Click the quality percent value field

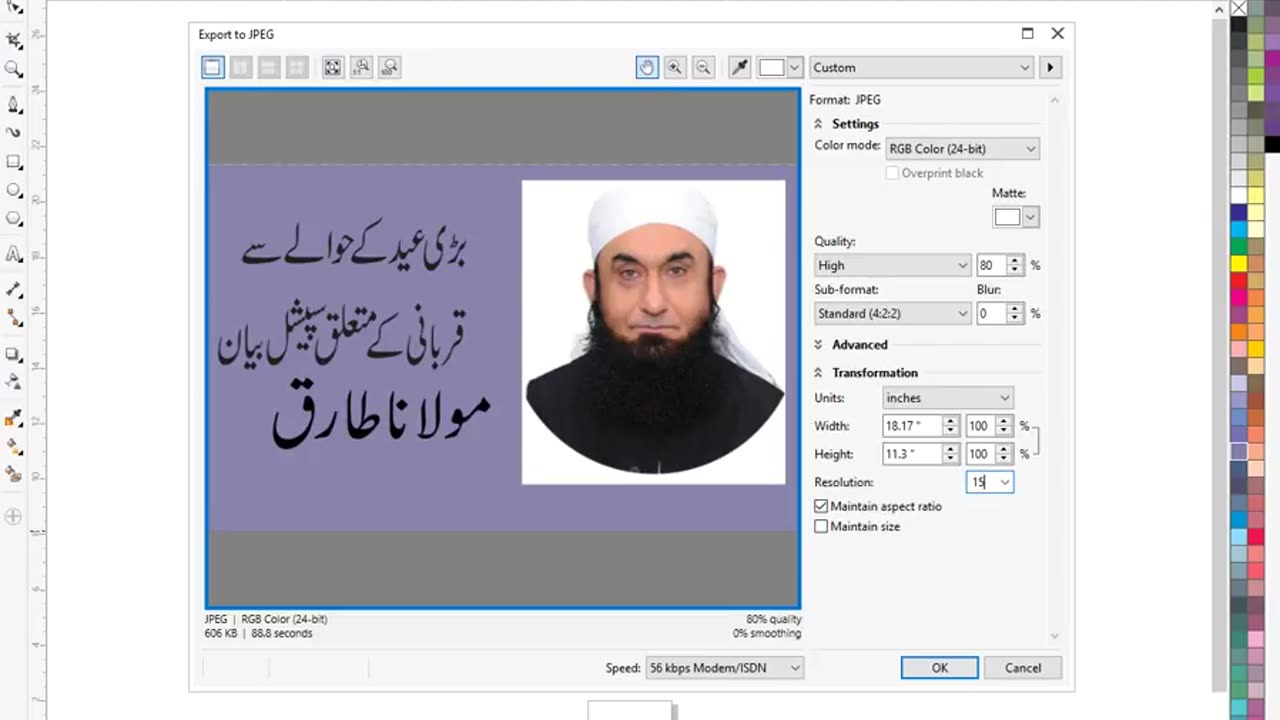(991, 265)
